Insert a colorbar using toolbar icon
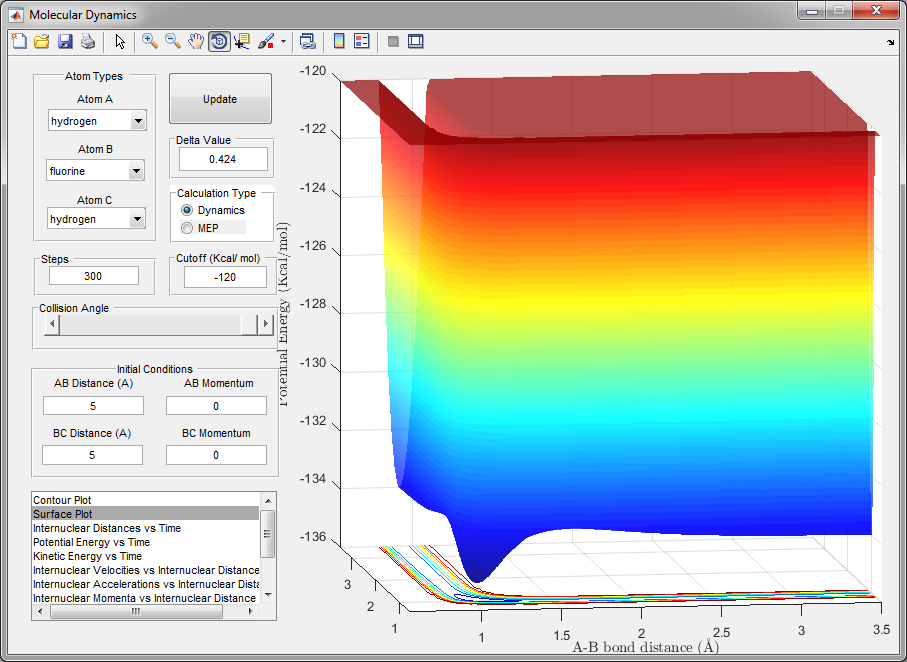Viewport: 907px width, 662px height. tap(339, 42)
